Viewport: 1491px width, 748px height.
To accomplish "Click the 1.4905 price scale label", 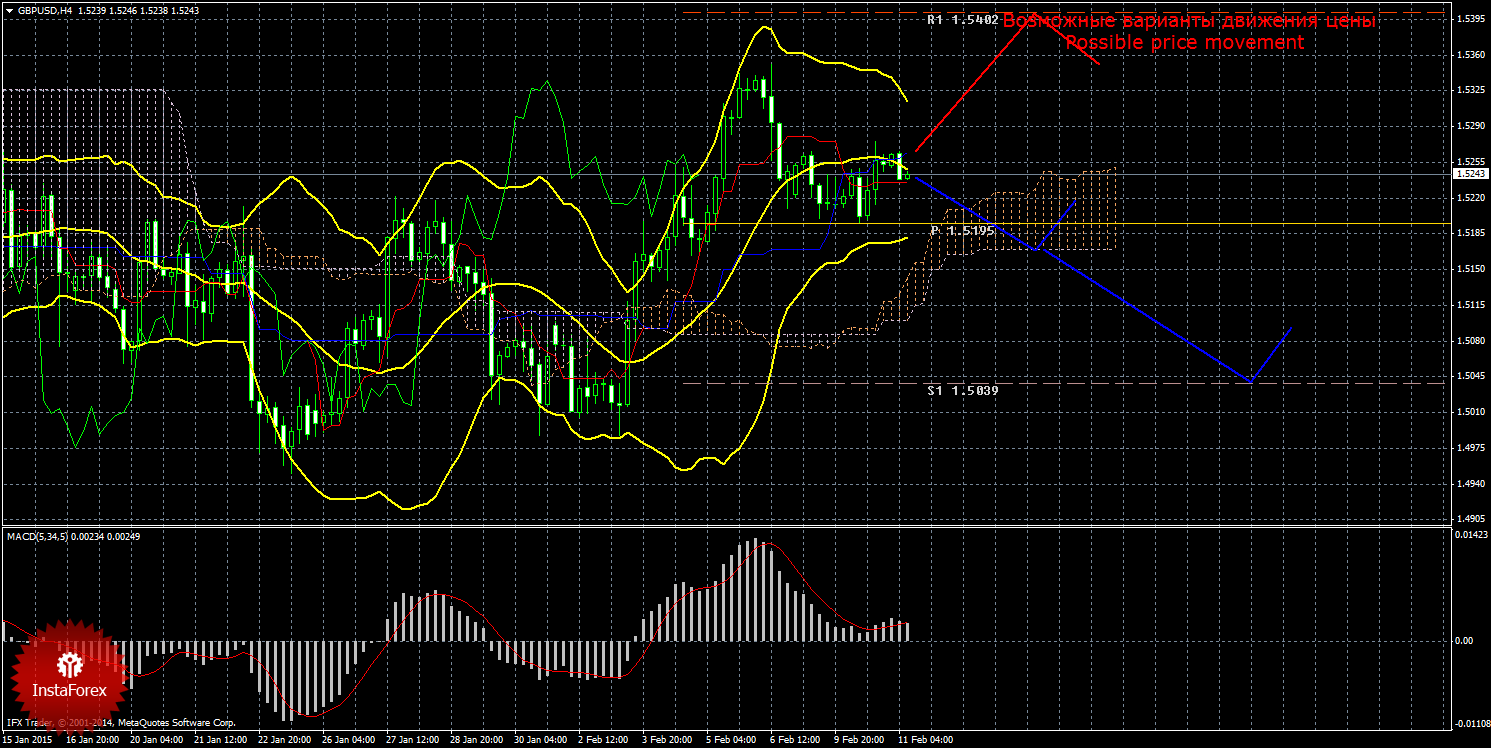I will click(x=1469, y=519).
